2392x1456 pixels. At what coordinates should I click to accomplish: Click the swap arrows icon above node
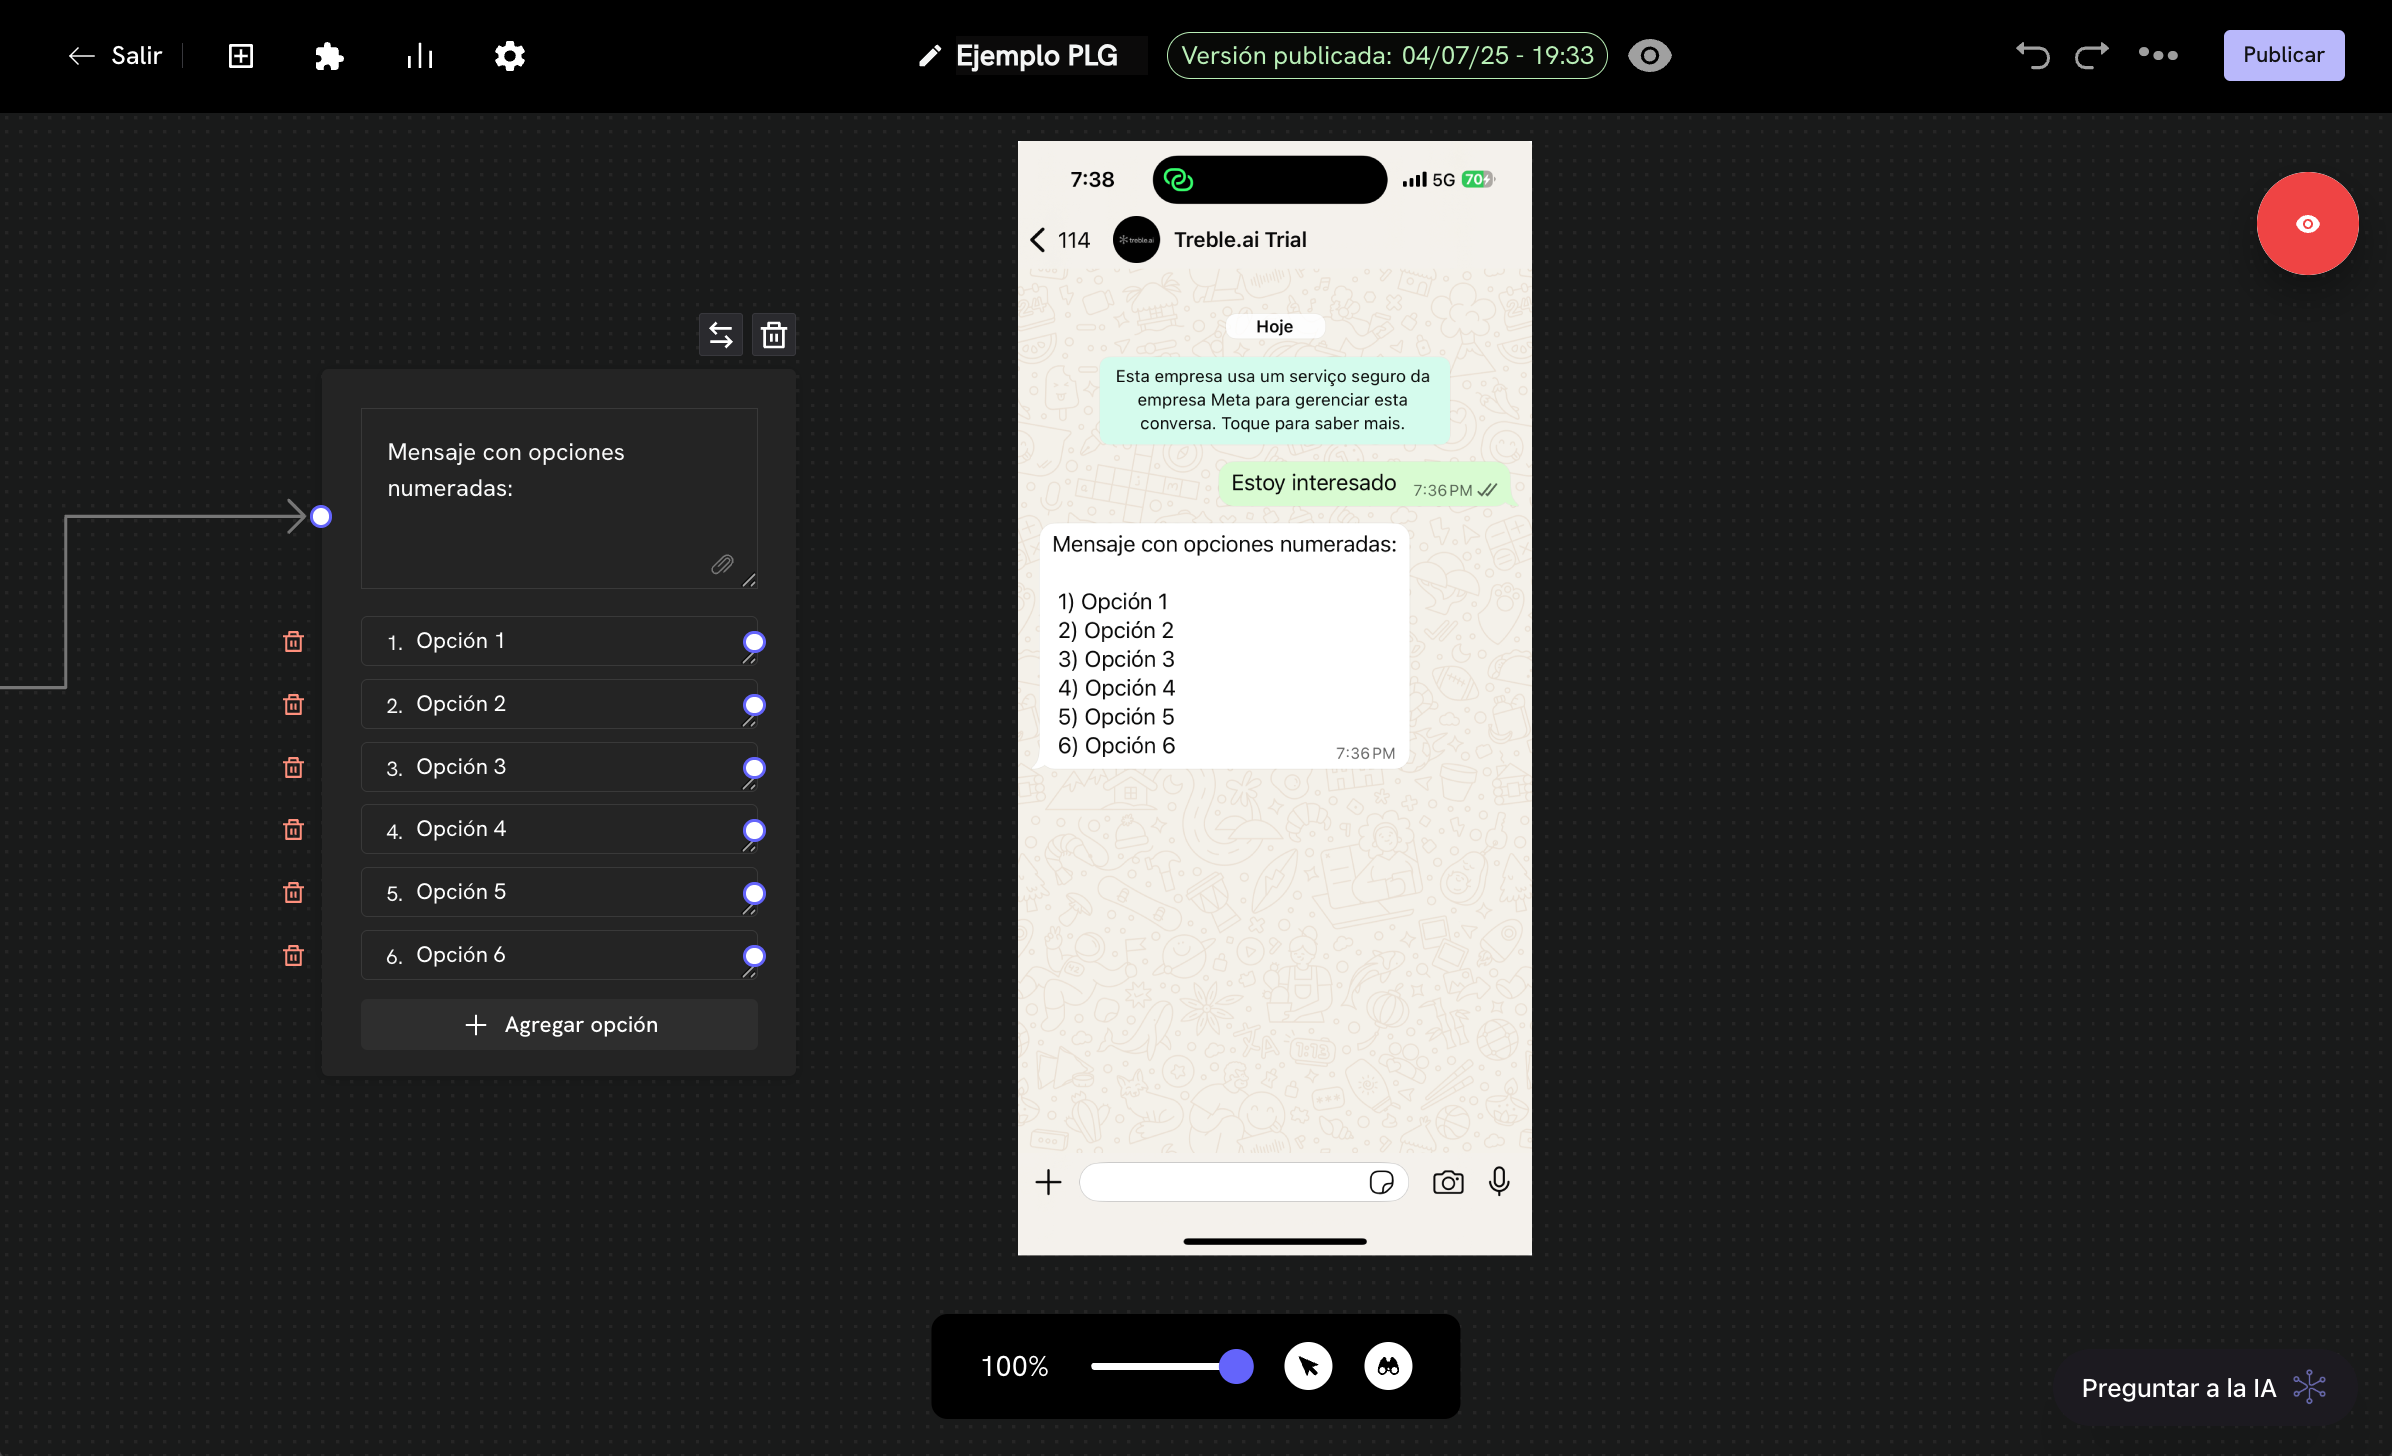(x=721, y=335)
